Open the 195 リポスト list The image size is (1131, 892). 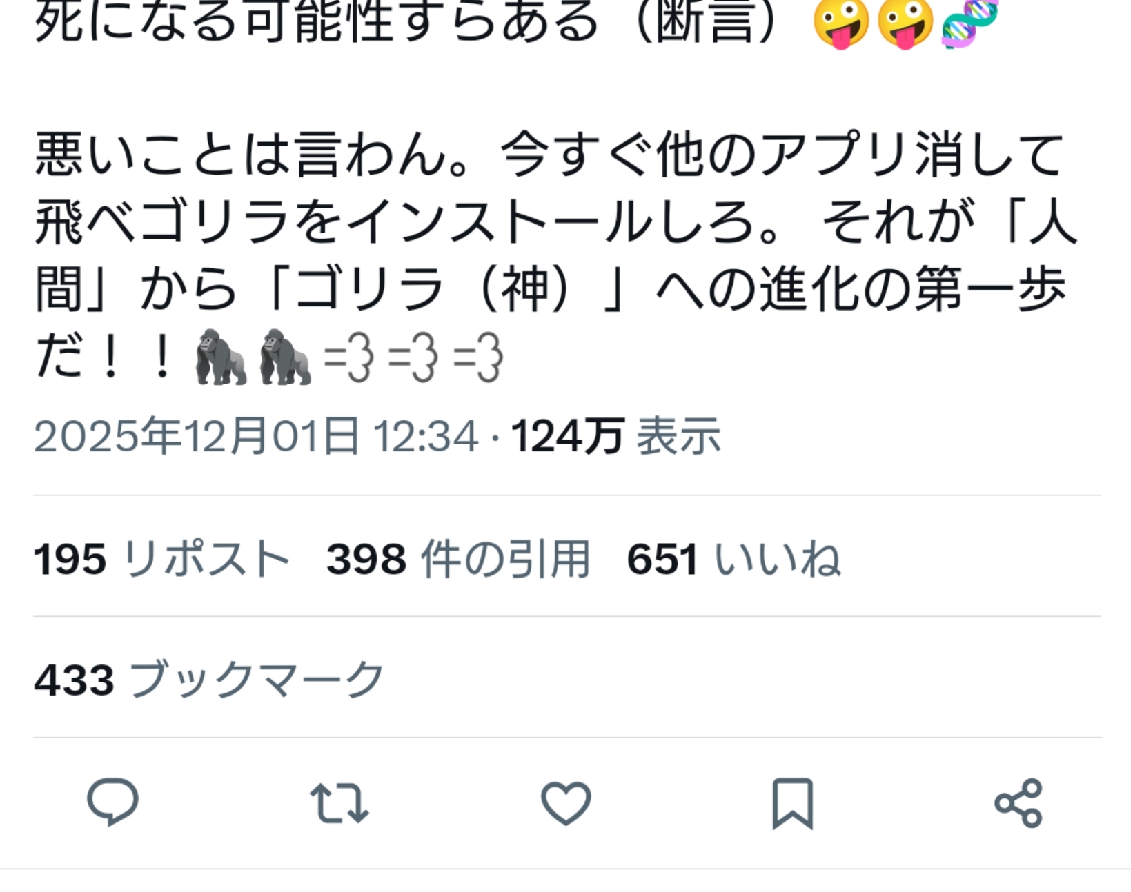click(x=162, y=559)
